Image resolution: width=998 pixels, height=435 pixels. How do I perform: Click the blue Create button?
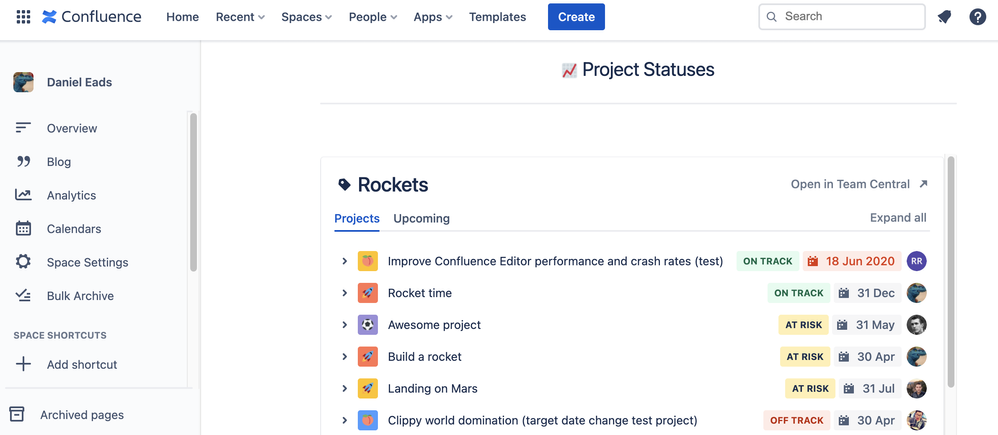pyautogui.click(x=576, y=17)
